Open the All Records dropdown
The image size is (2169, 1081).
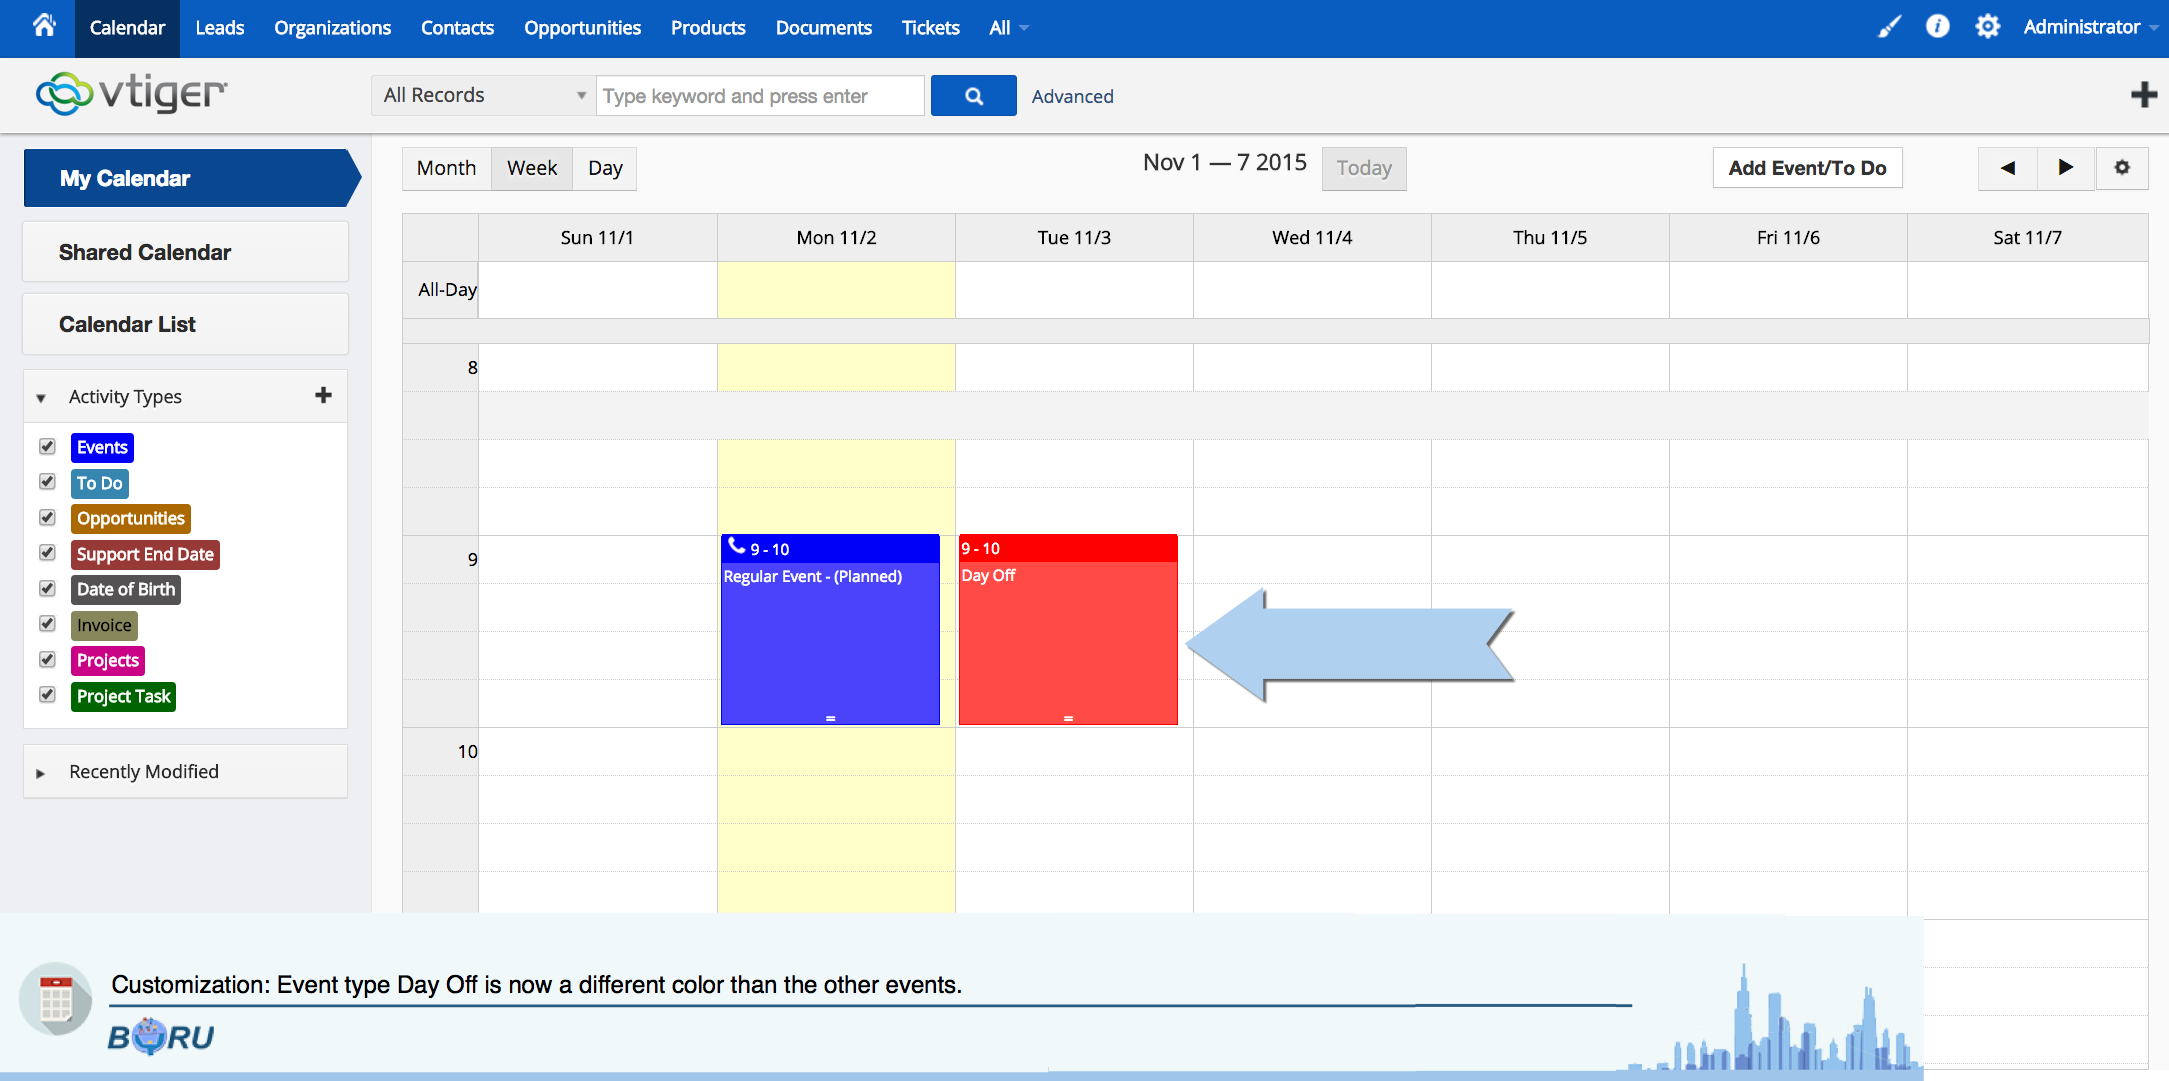click(x=483, y=96)
